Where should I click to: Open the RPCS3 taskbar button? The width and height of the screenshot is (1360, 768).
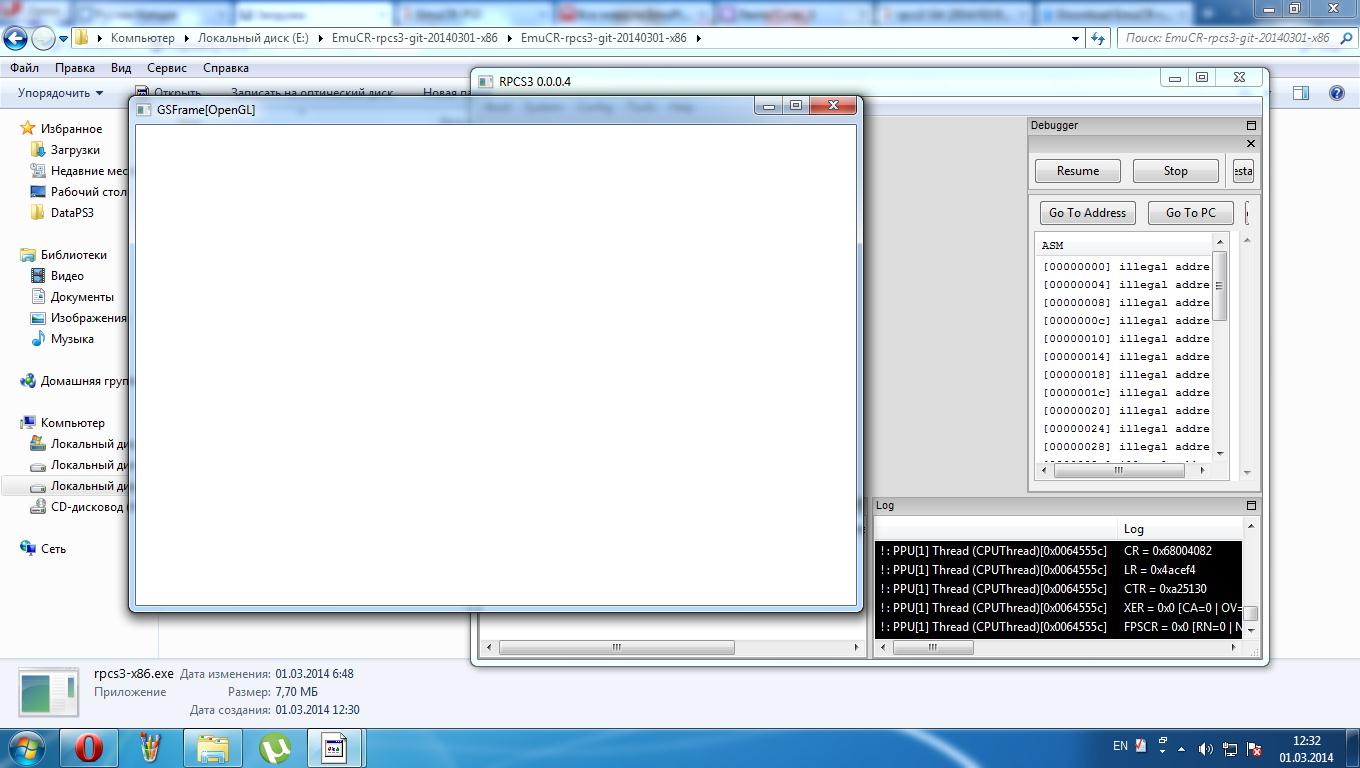pyautogui.click(x=334, y=748)
